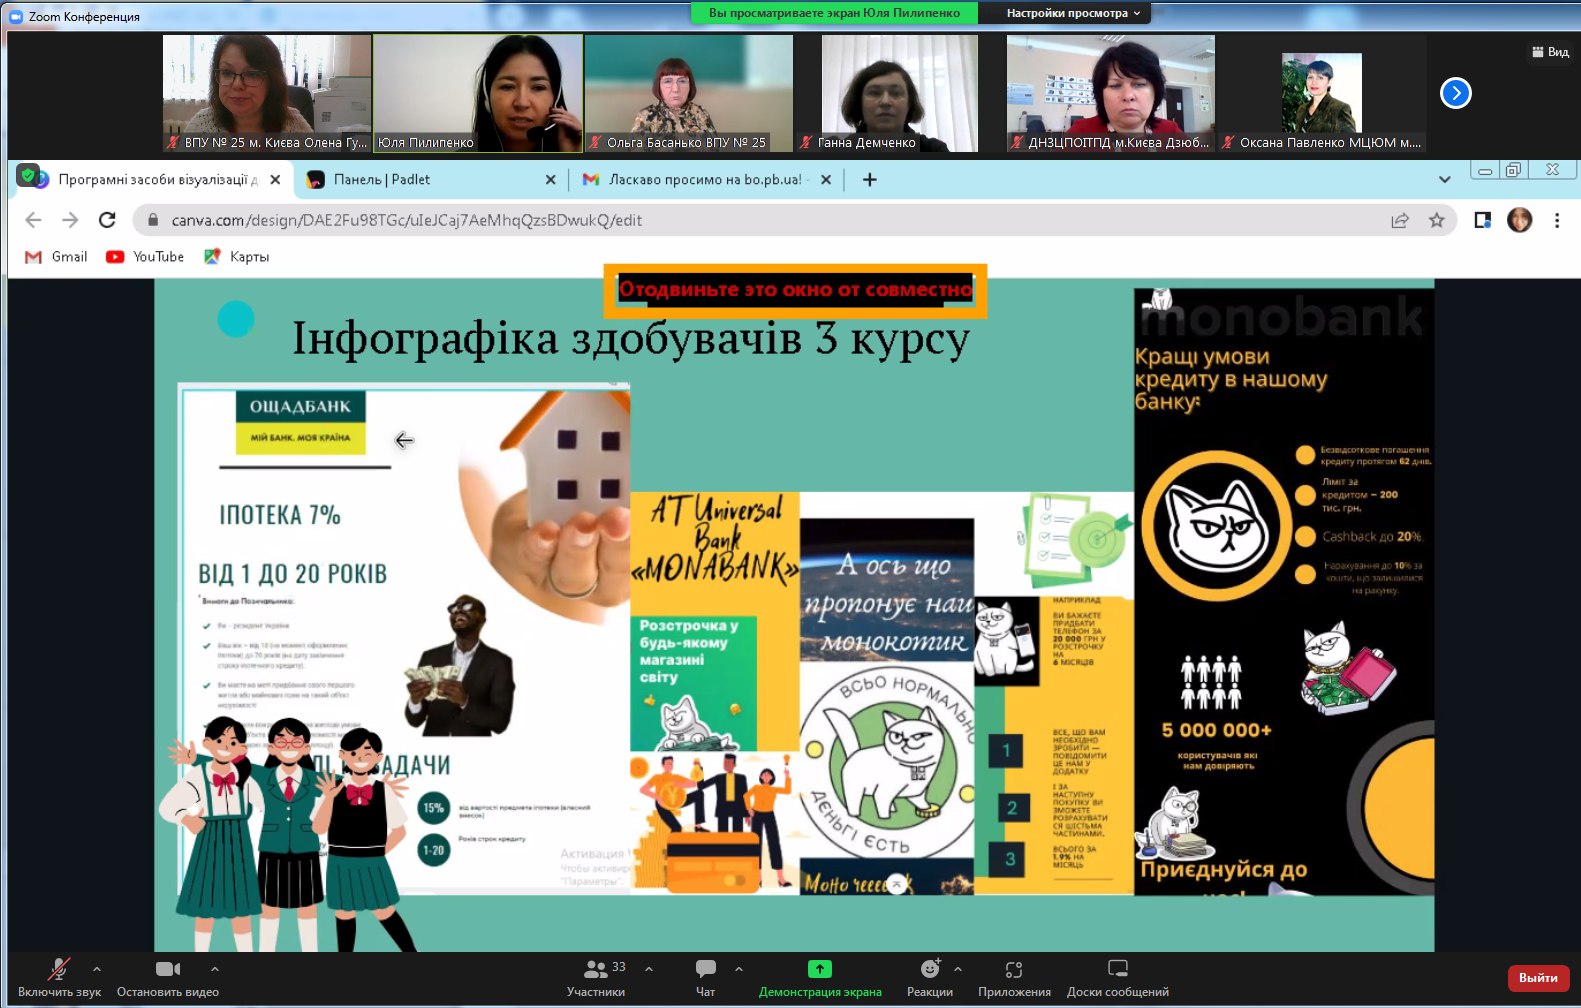The height and width of the screenshot is (1008, 1581).
Task: Open Gmail bookmark
Action: point(56,257)
